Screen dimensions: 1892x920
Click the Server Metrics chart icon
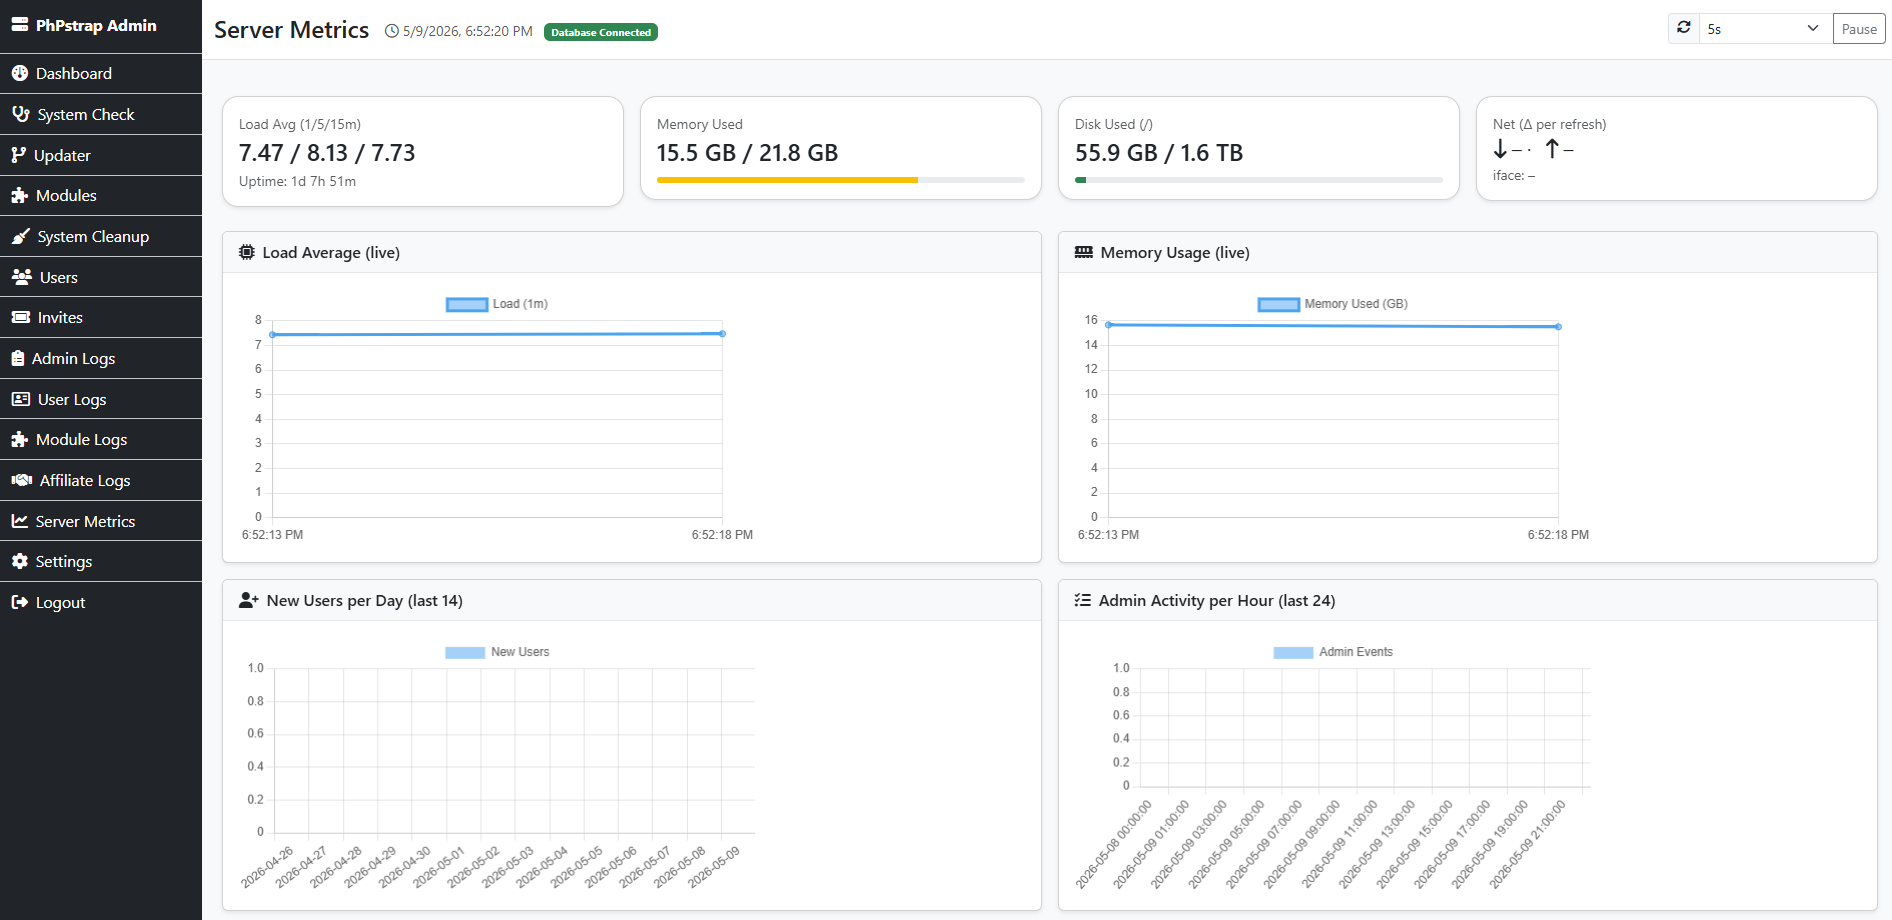point(20,521)
